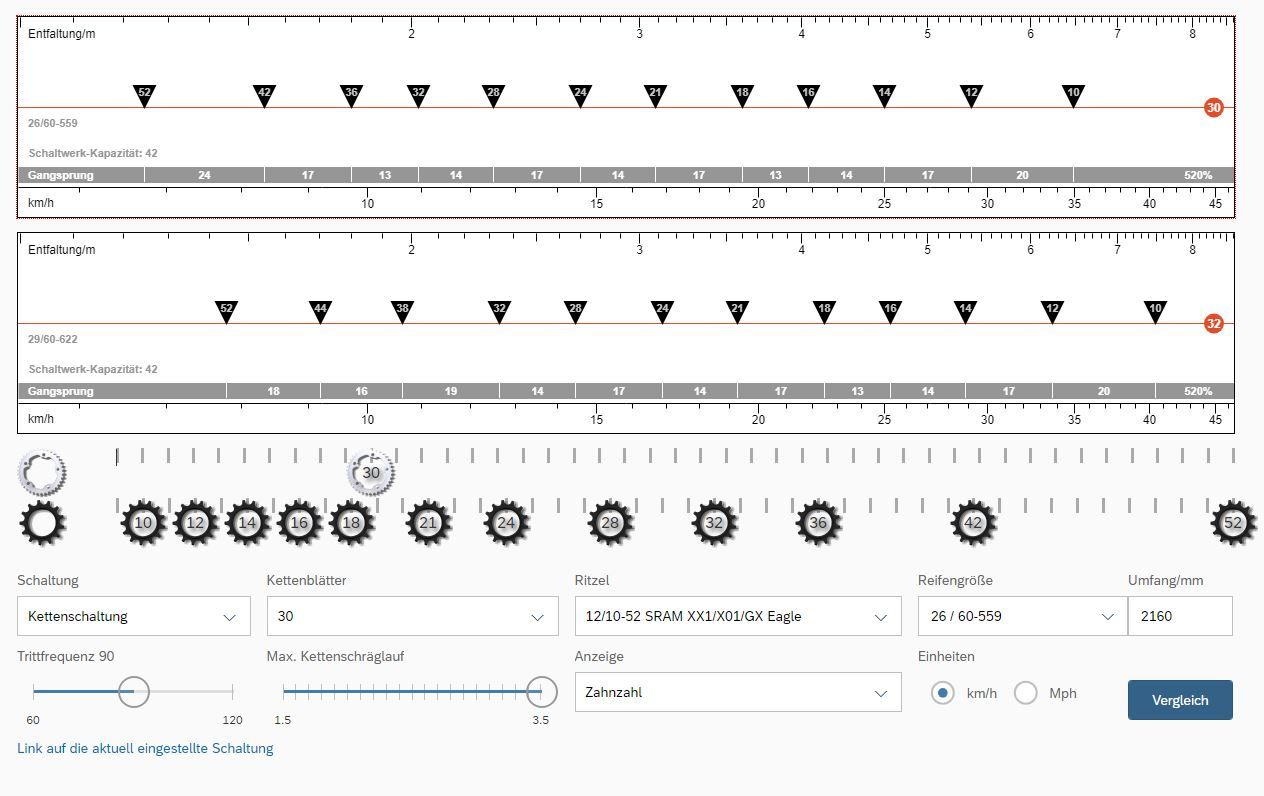The width and height of the screenshot is (1264, 796).
Task: Open the Ritzel cassette dropdown
Action: point(737,616)
